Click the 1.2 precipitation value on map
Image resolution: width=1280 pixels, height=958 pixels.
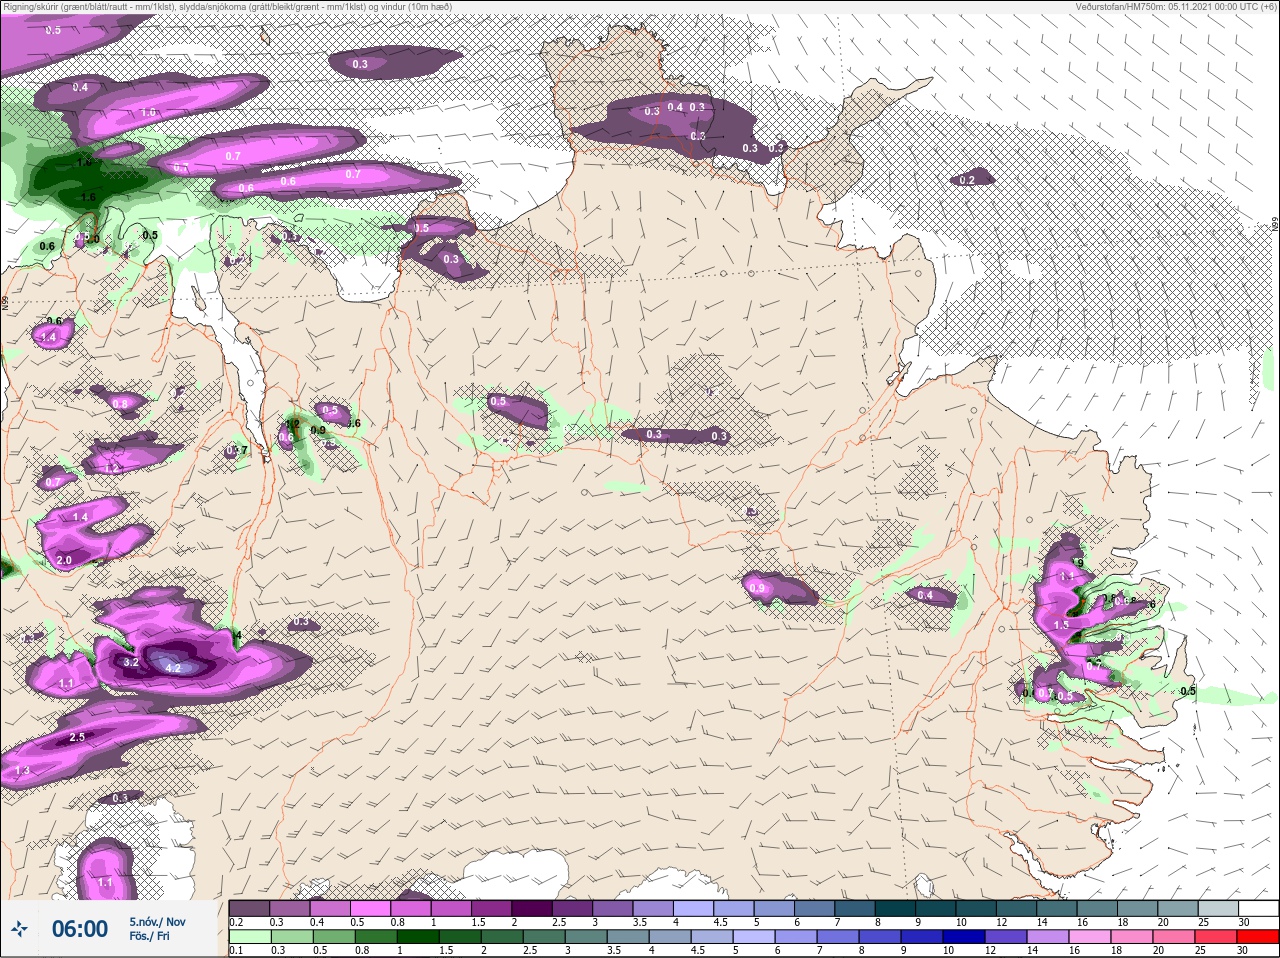click(x=112, y=468)
